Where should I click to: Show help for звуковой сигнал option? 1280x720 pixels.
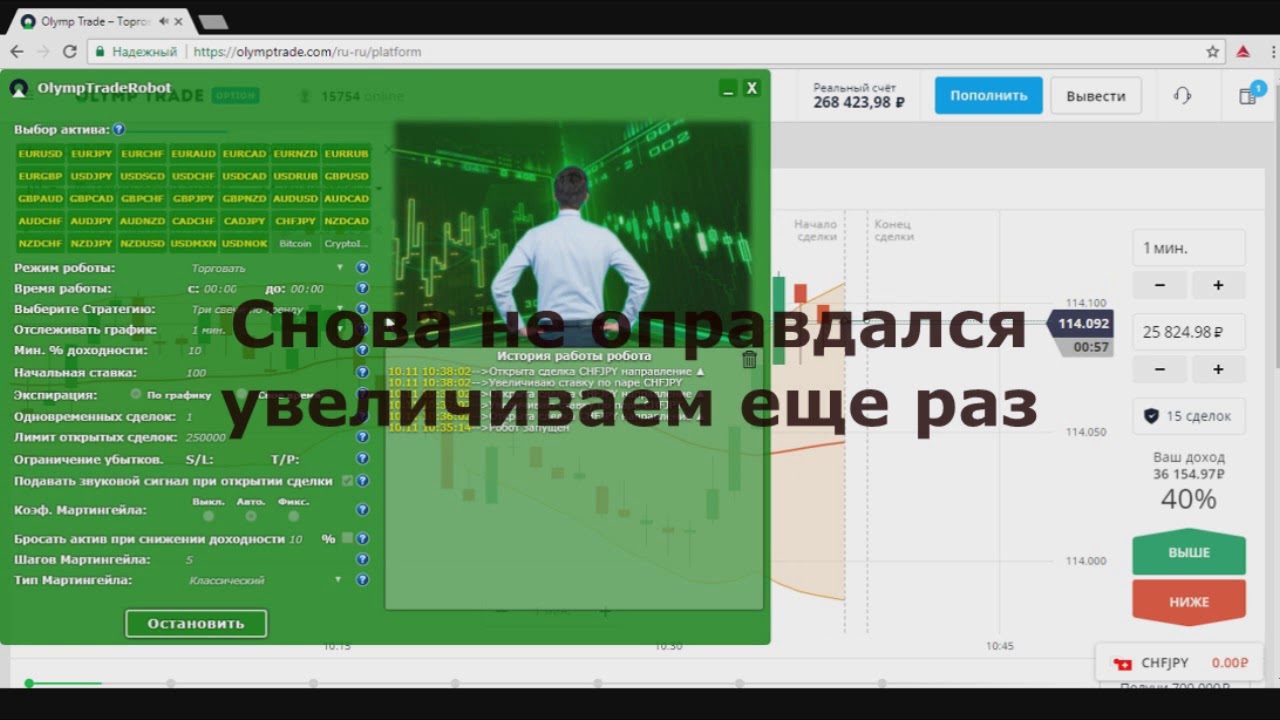[x=362, y=481]
